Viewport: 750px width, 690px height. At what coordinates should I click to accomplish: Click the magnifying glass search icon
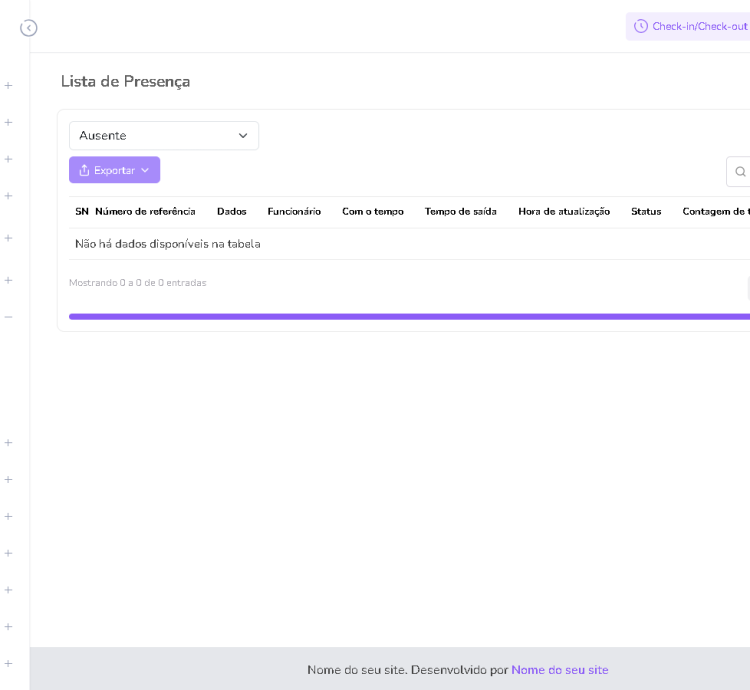[x=740, y=172]
